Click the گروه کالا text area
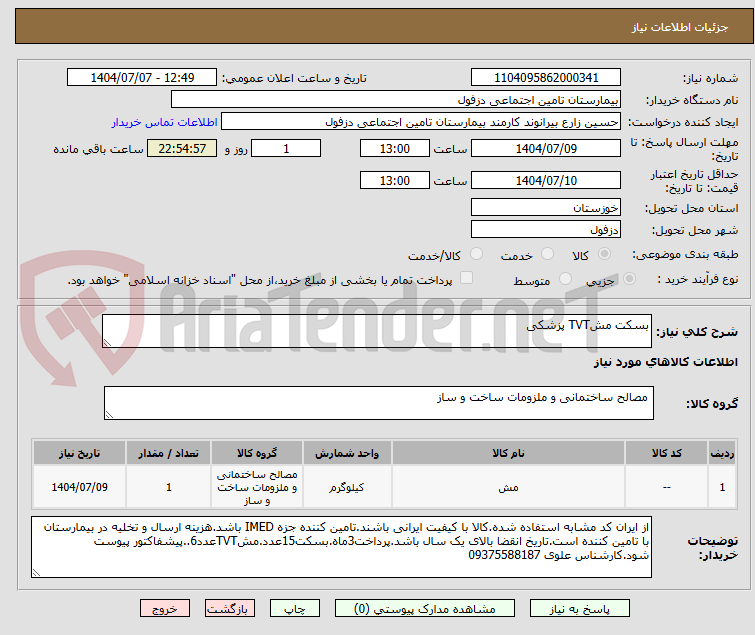The width and height of the screenshot is (755, 635). tap(378, 402)
